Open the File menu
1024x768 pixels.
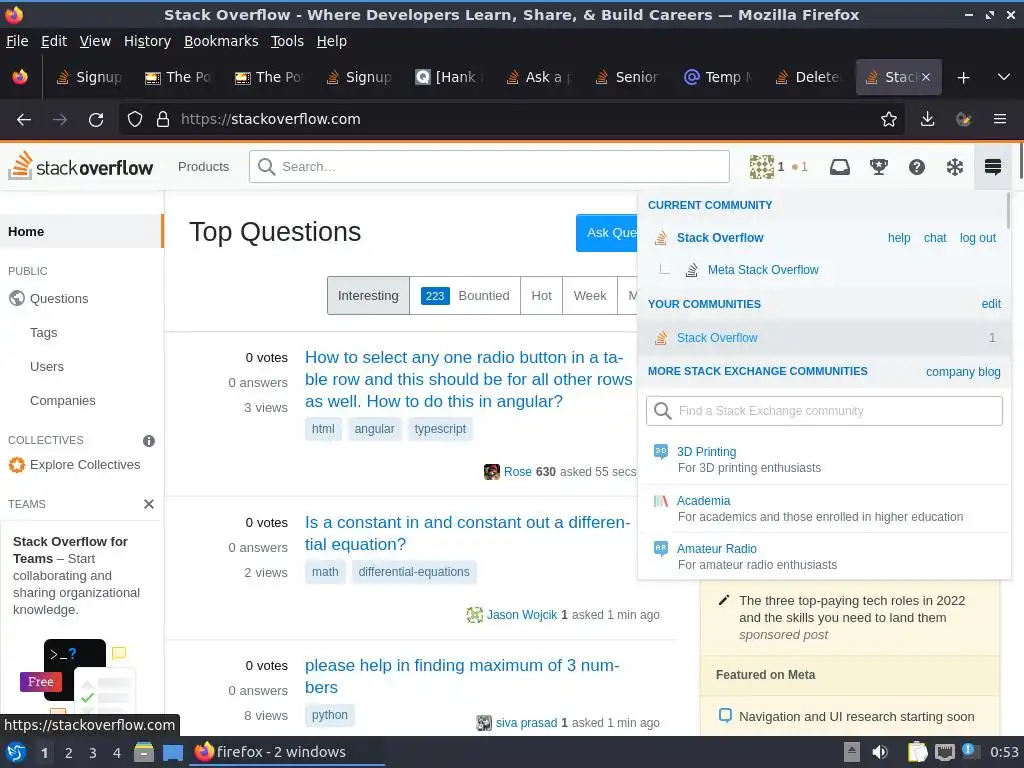point(17,41)
